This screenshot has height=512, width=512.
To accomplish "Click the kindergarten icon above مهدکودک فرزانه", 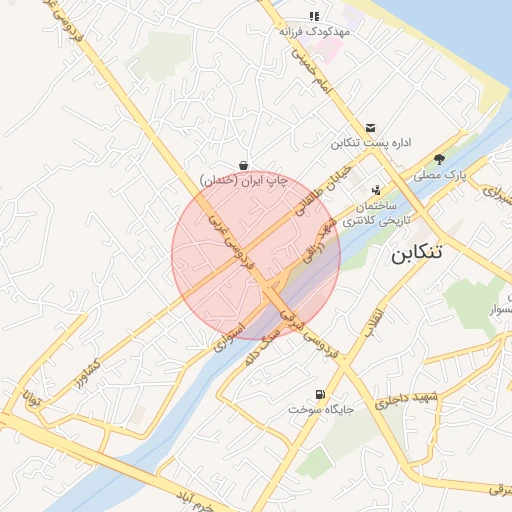I will [x=314, y=16].
